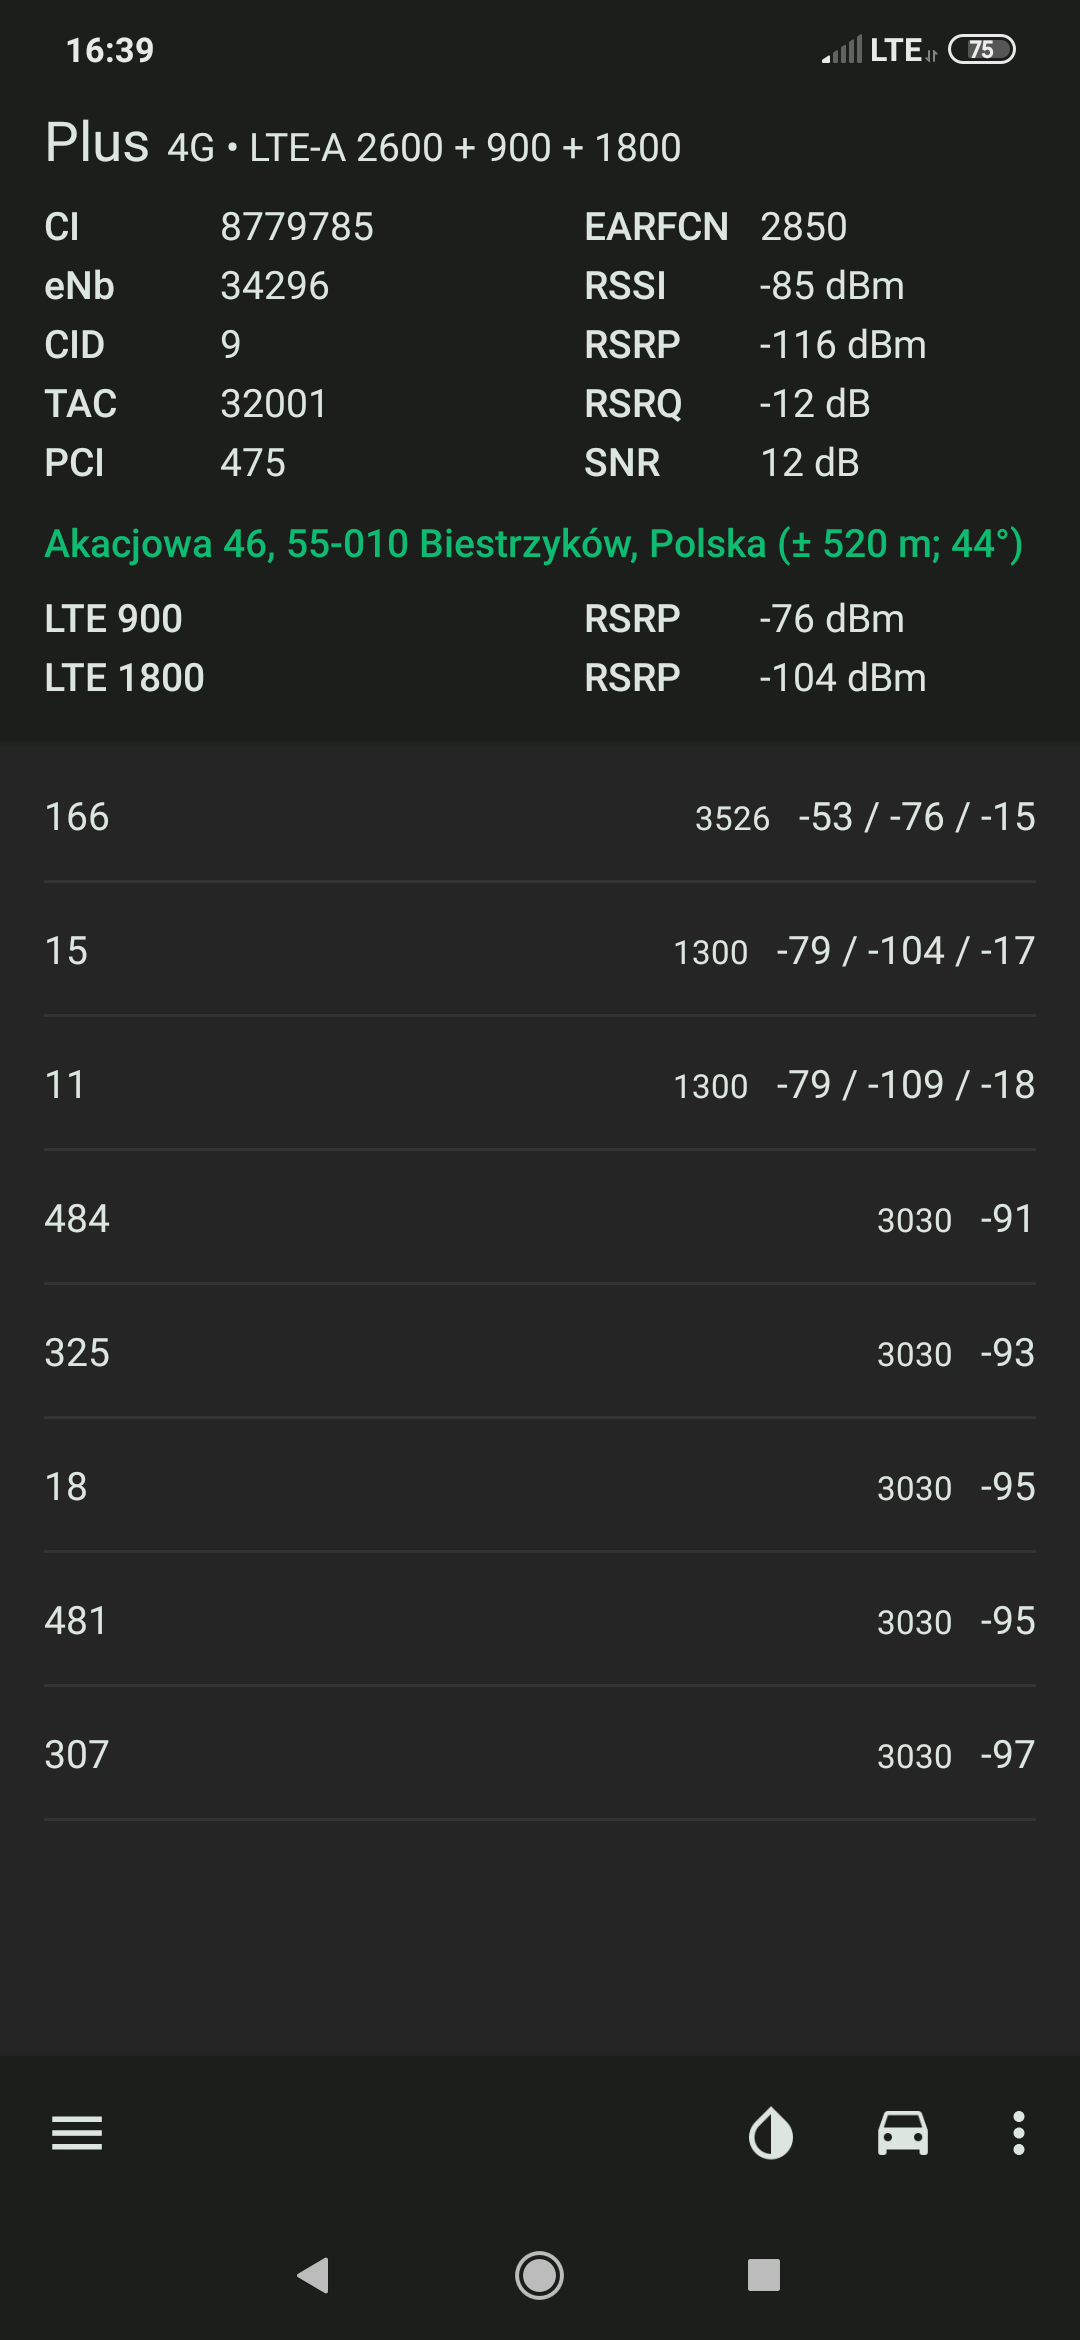Open the hamburger menu icon
The height and width of the screenshot is (2340, 1080).
pos(77,2133)
